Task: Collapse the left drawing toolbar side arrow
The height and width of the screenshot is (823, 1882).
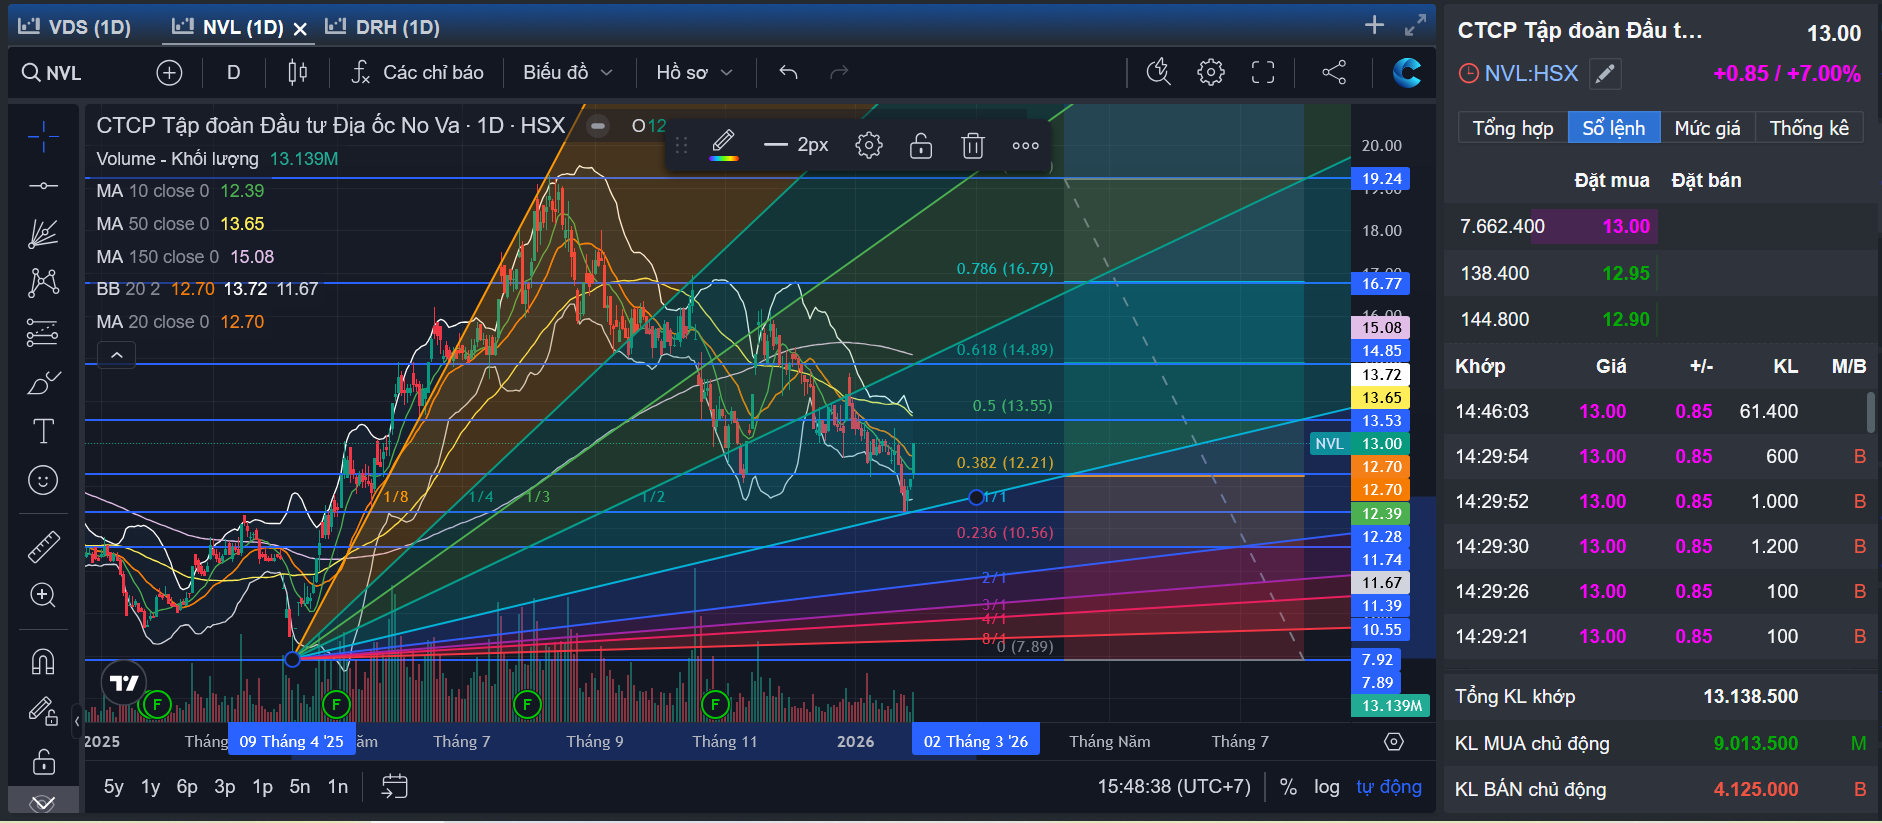Action: pyautogui.click(x=77, y=720)
